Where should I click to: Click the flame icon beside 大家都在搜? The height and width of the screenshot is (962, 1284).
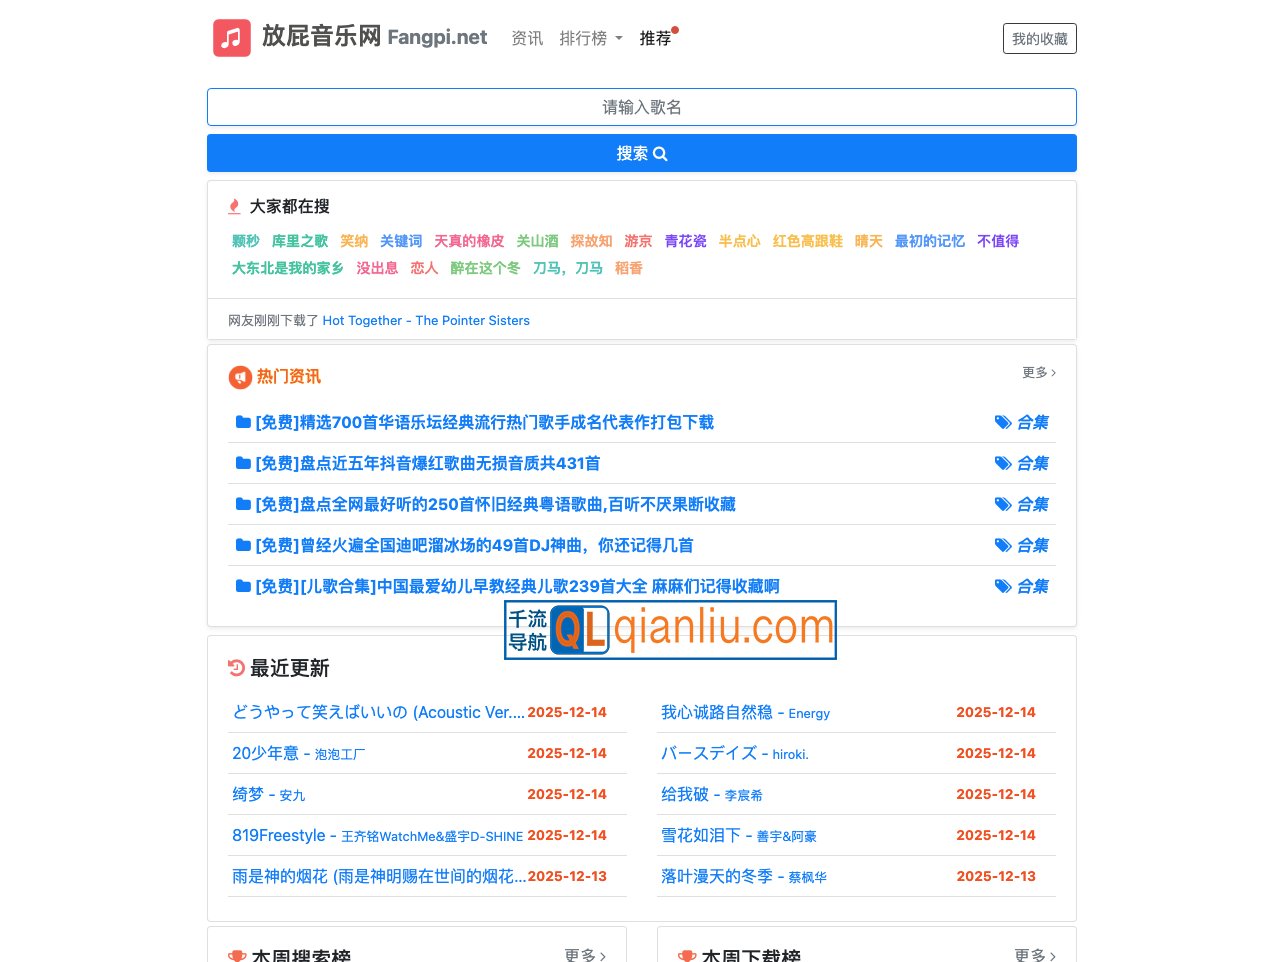pos(234,206)
